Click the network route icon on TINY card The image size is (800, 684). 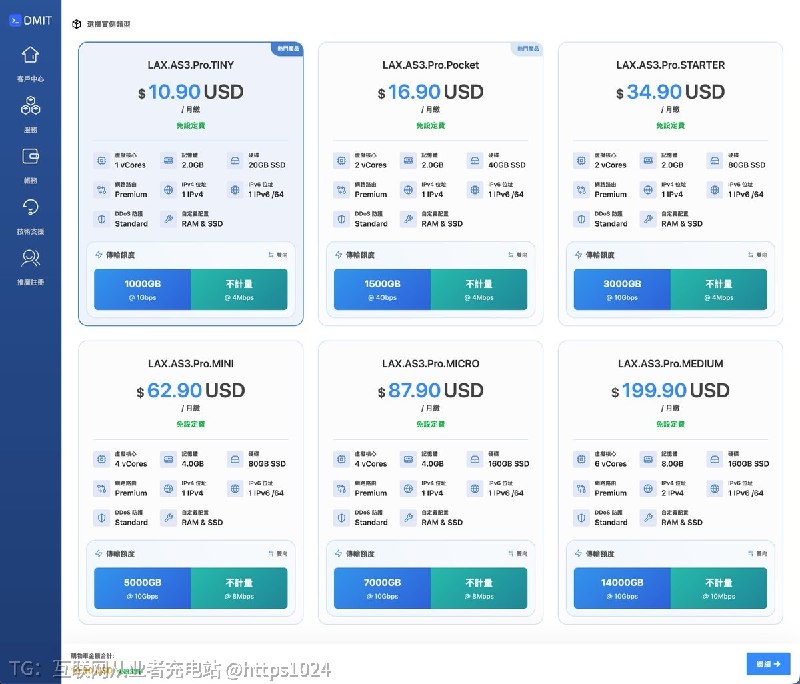[x=102, y=190]
